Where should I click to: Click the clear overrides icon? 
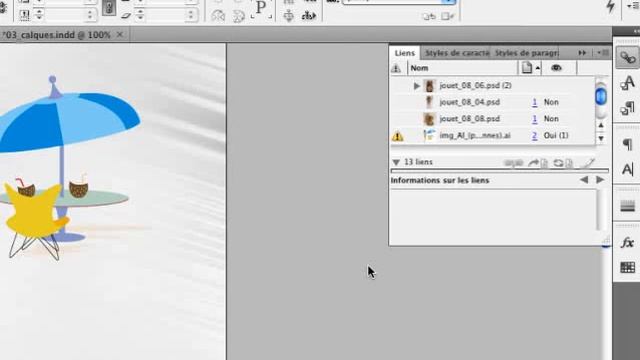point(429,16)
